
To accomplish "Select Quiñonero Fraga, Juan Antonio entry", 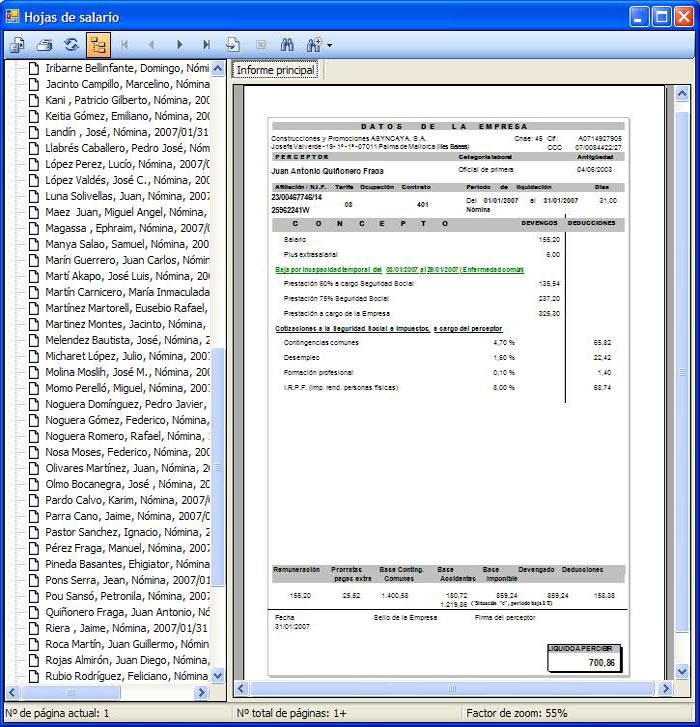I will click(x=127, y=611).
